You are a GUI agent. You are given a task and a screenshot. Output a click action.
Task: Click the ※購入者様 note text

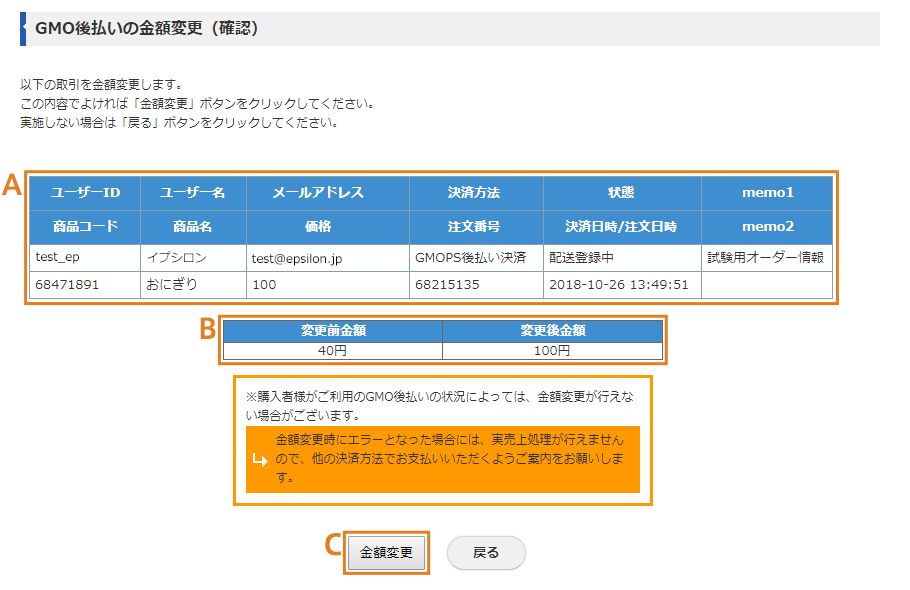tap(439, 406)
